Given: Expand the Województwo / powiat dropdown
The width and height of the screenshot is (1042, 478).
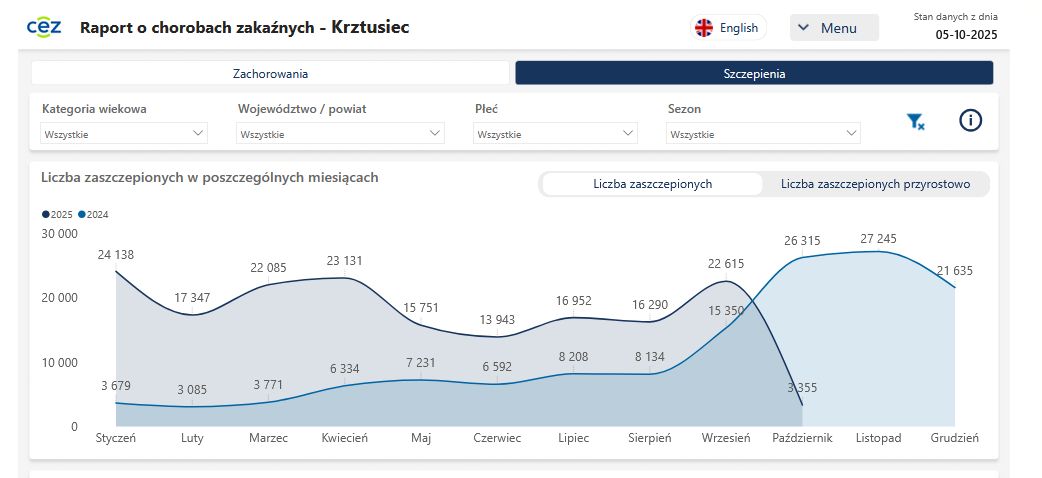Looking at the screenshot, I should (340, 134).
